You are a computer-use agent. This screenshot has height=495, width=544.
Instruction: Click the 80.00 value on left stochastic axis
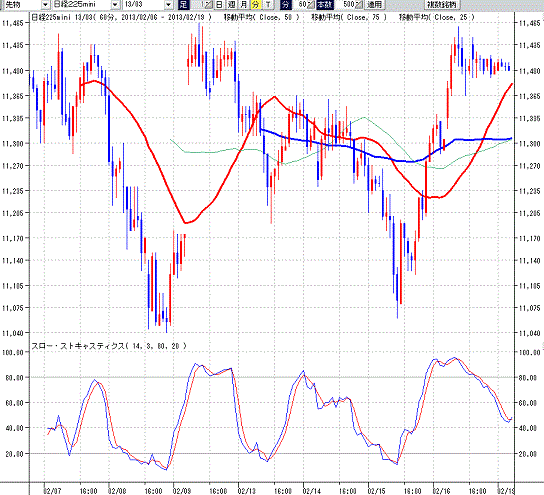(15, 377)
